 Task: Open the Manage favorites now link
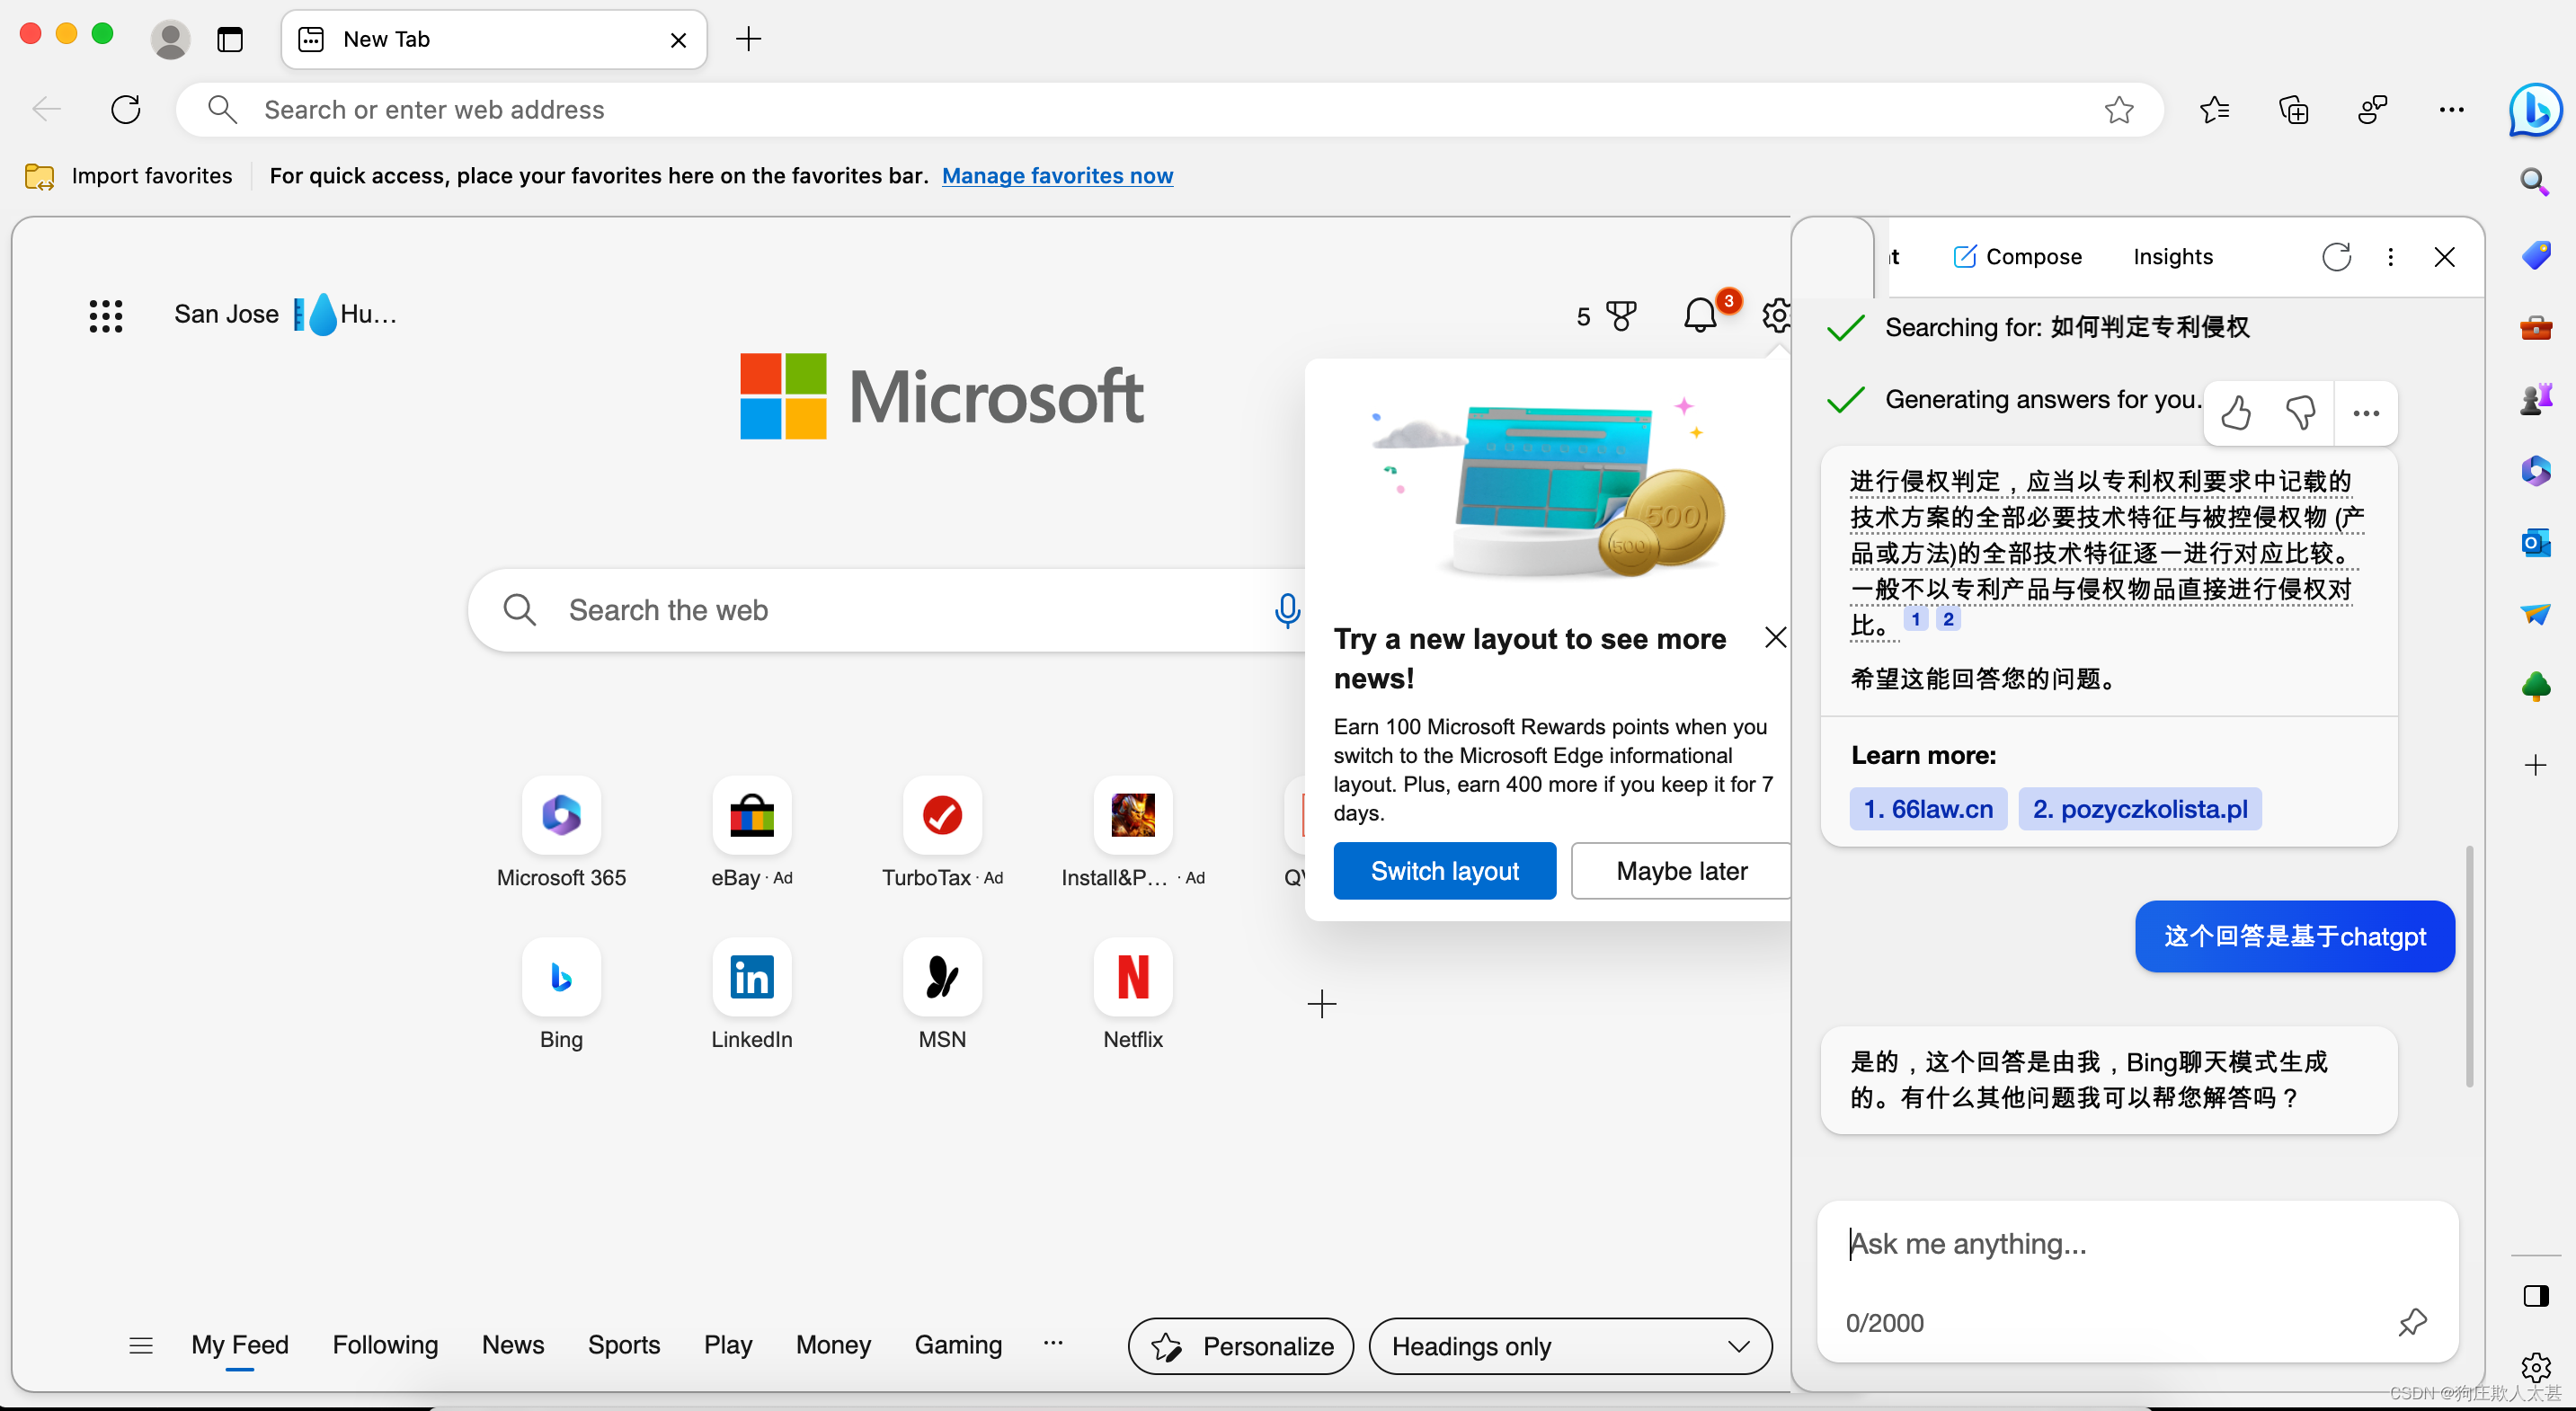click(x=1057, y=176)
